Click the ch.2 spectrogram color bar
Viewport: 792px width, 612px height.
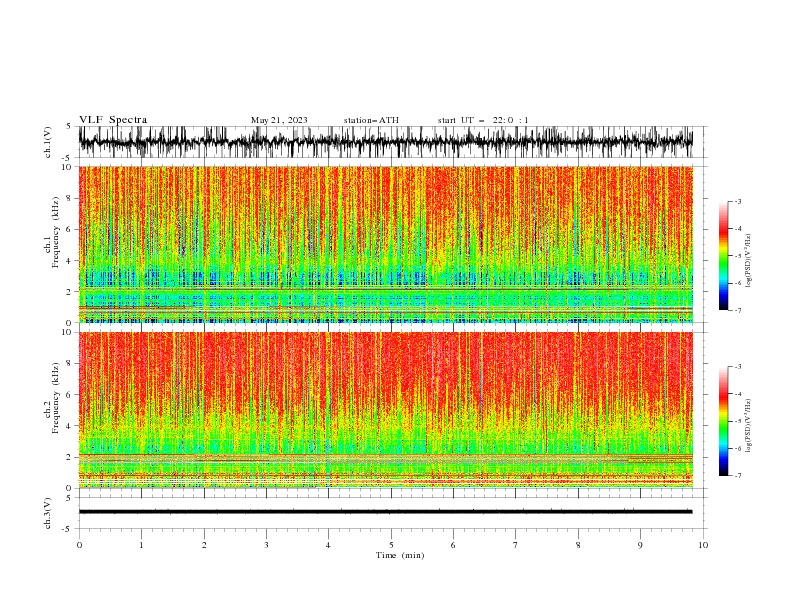coord(723,421)
